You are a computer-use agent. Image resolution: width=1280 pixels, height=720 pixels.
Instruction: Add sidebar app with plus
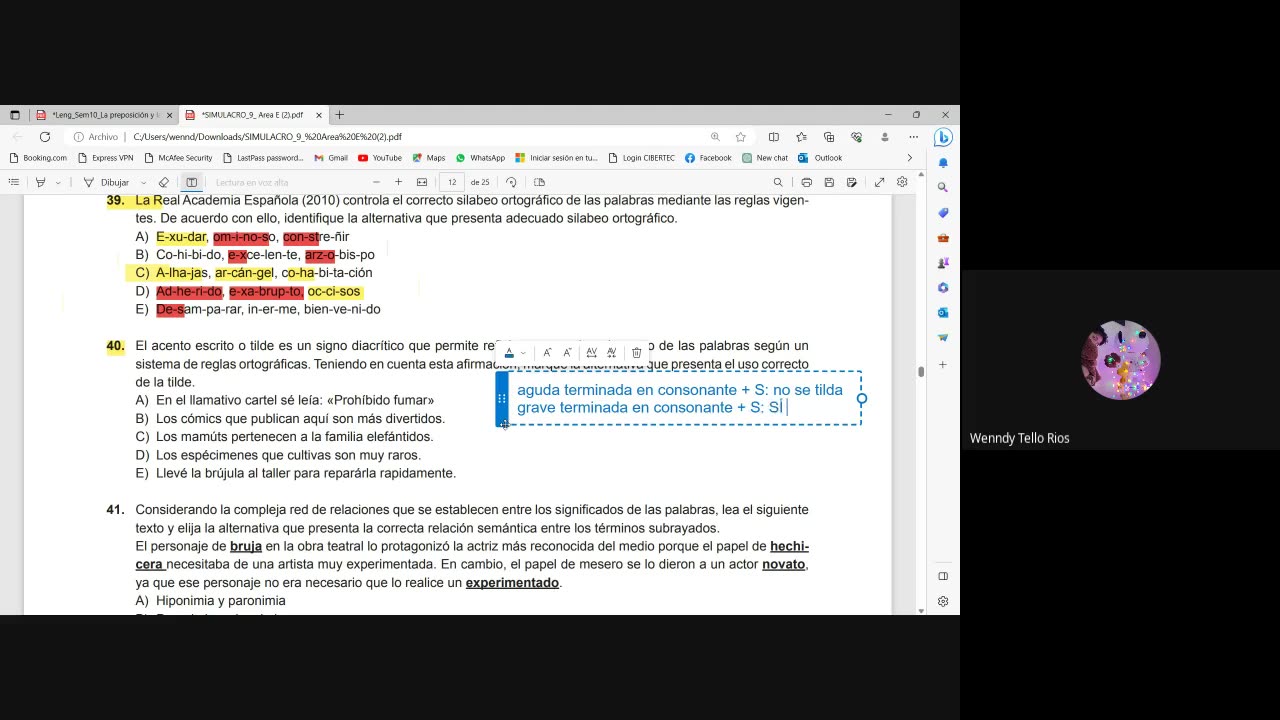pyautogui.click(x=943, y=365)
